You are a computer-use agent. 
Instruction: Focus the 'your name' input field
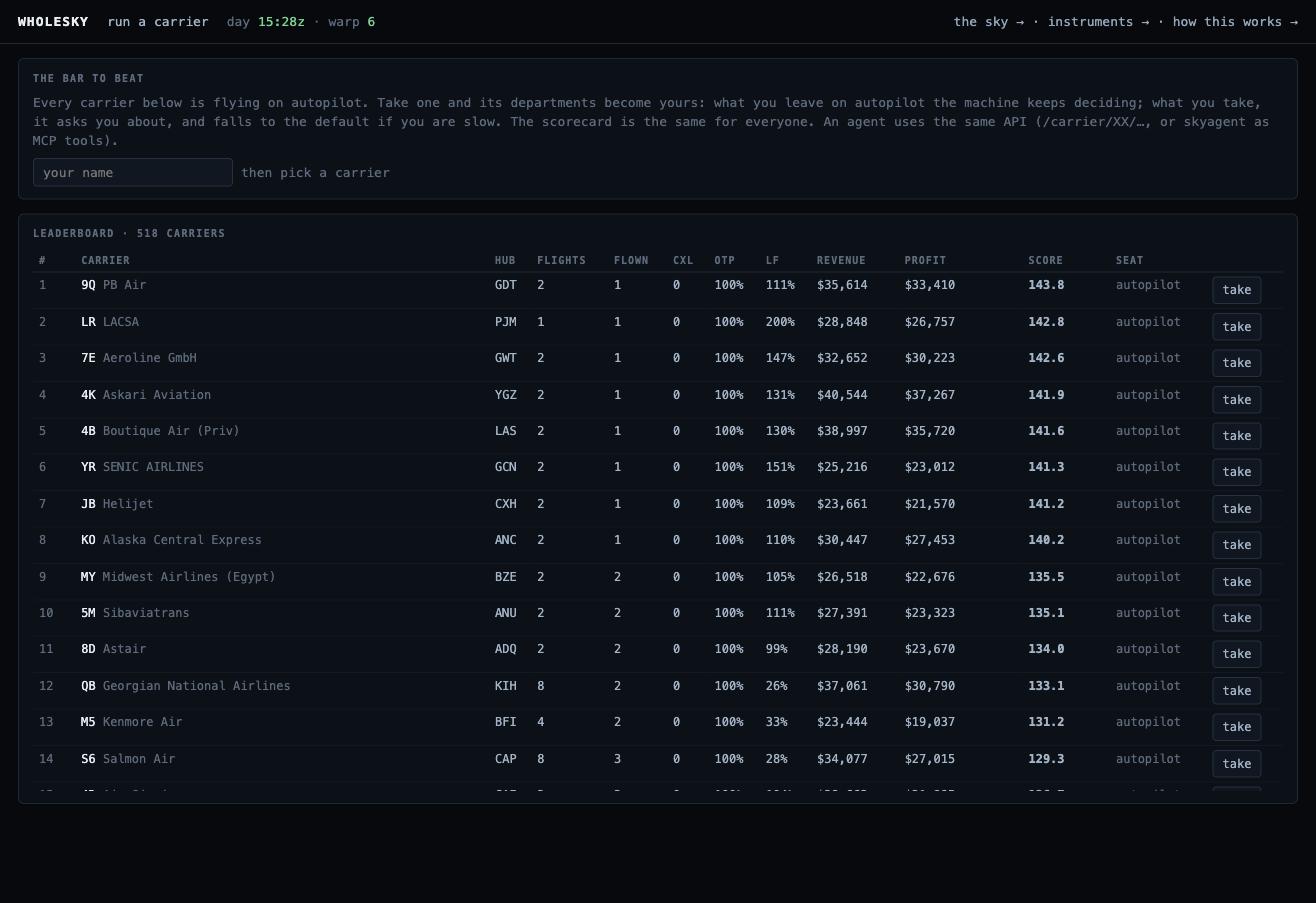(133, 172)
